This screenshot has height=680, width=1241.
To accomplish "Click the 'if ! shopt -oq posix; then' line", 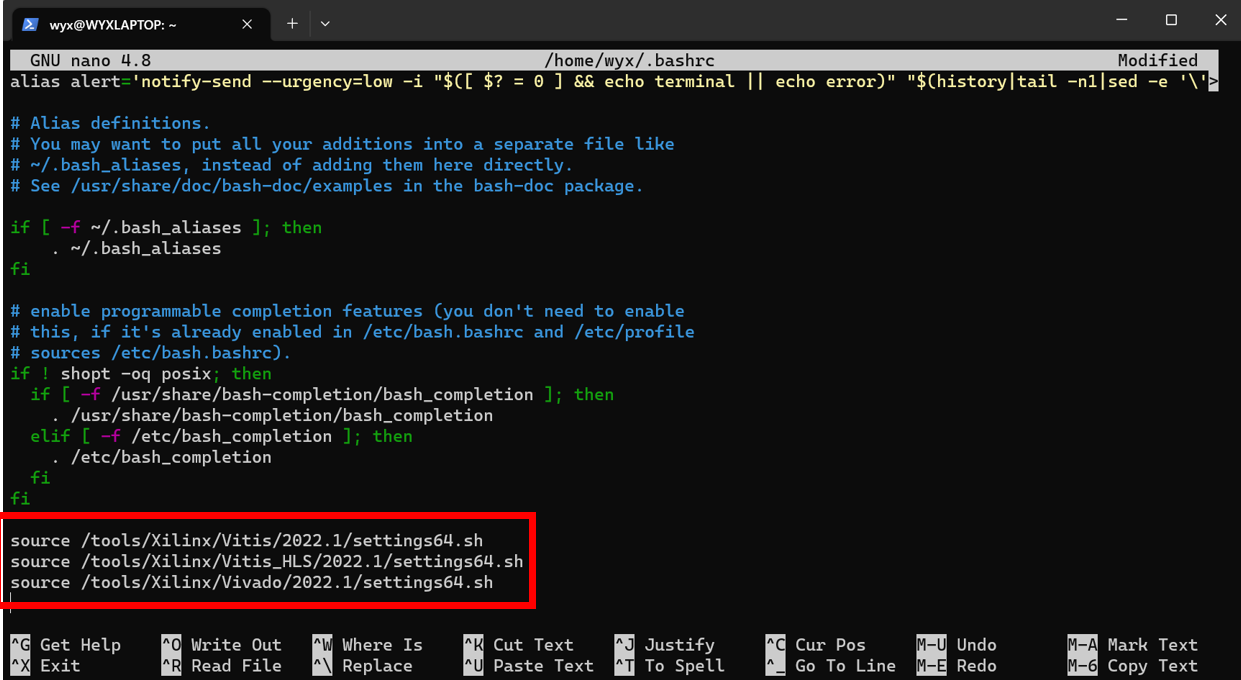I will coord(141,374).
